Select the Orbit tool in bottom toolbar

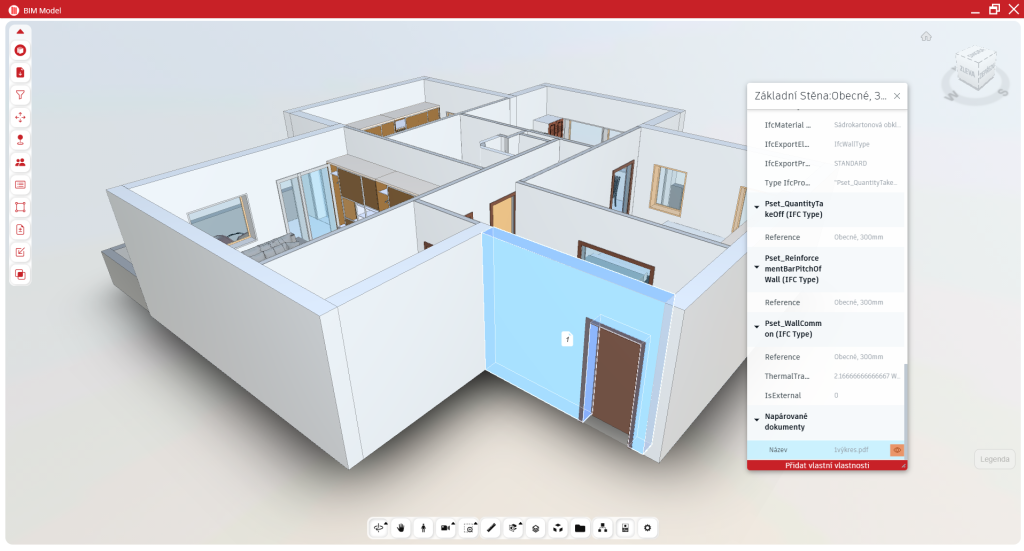click(379, 528)
